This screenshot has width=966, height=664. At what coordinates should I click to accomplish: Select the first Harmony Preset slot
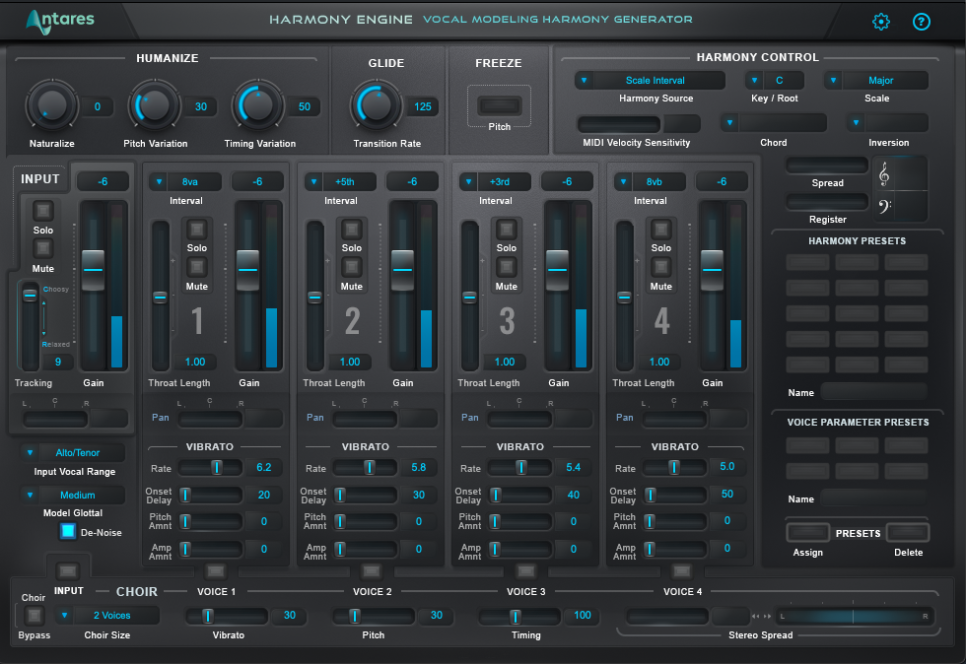tap(808, 262)
